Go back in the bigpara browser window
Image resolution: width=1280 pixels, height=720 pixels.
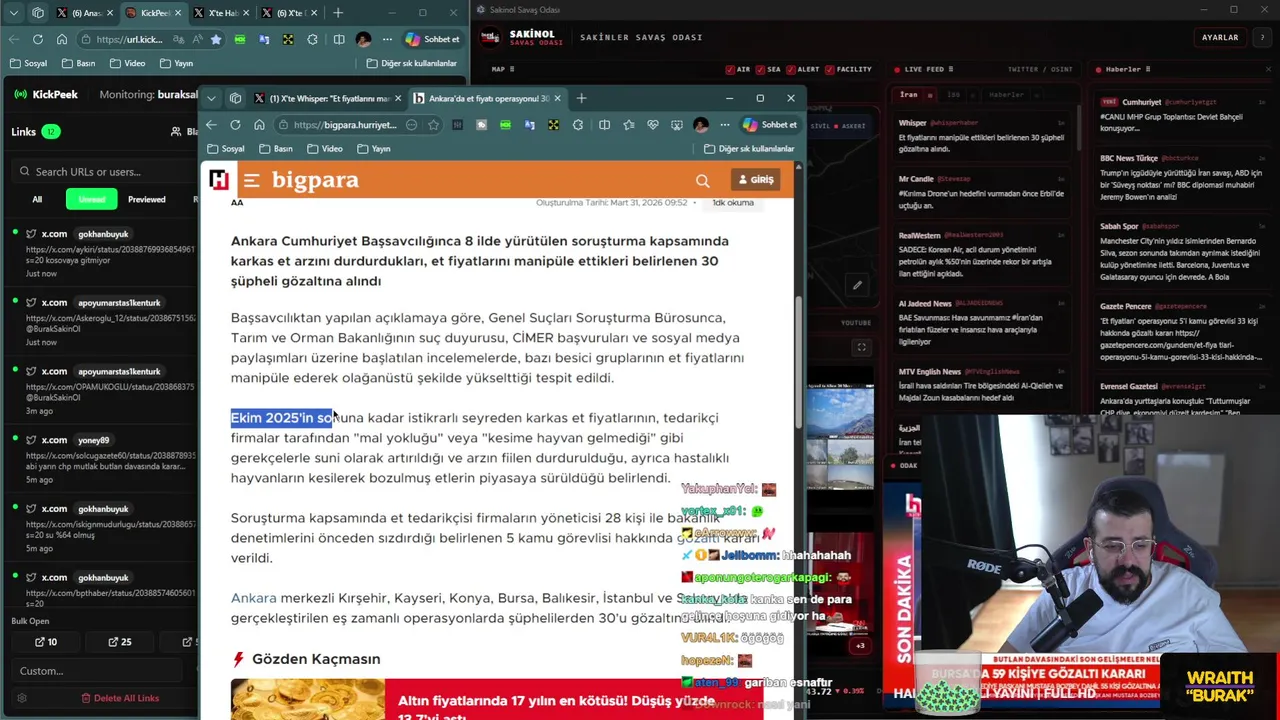tap(211, 125)
